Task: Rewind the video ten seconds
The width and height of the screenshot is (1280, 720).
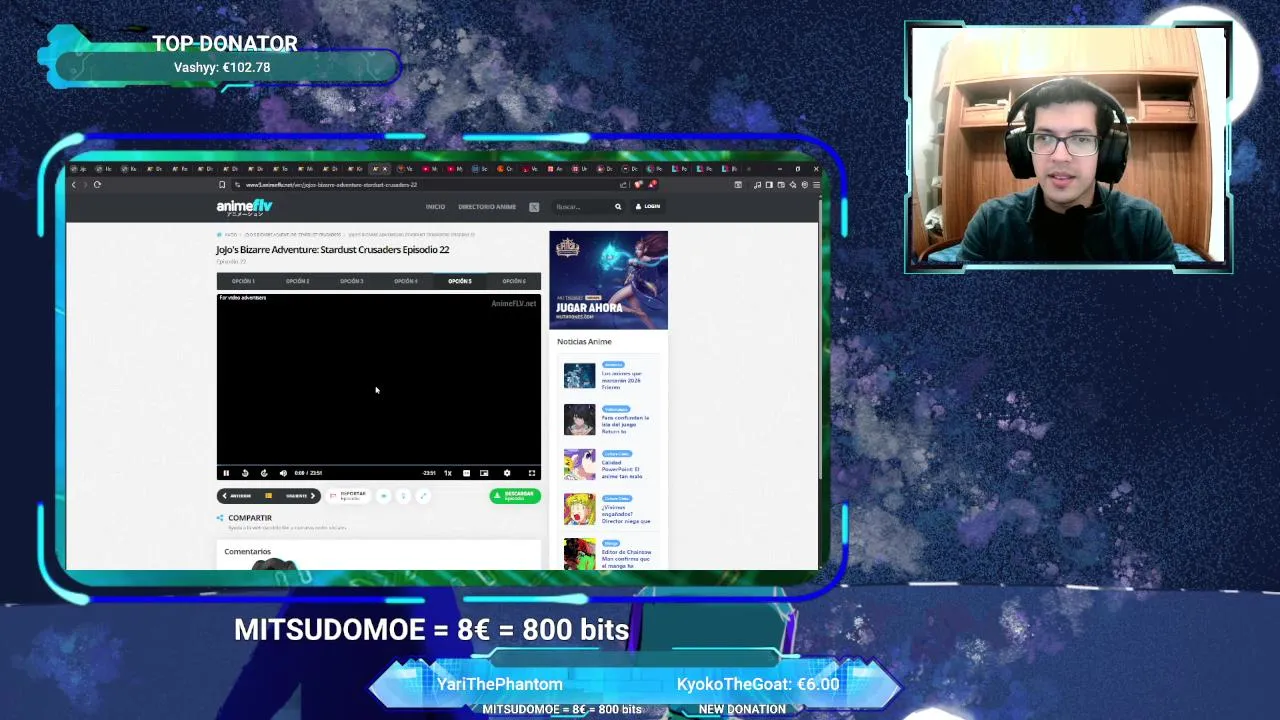Action: click(x=245, y=473)
